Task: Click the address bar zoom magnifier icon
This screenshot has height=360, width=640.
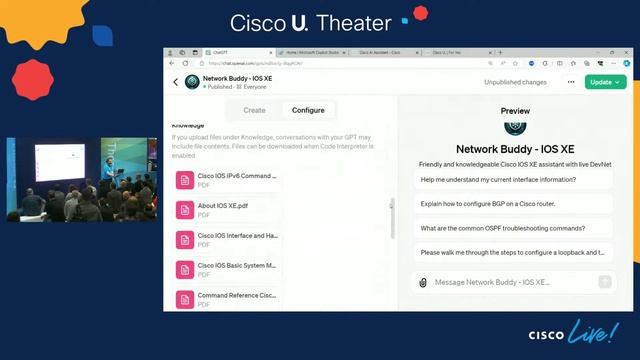Action: pos(490,63)
